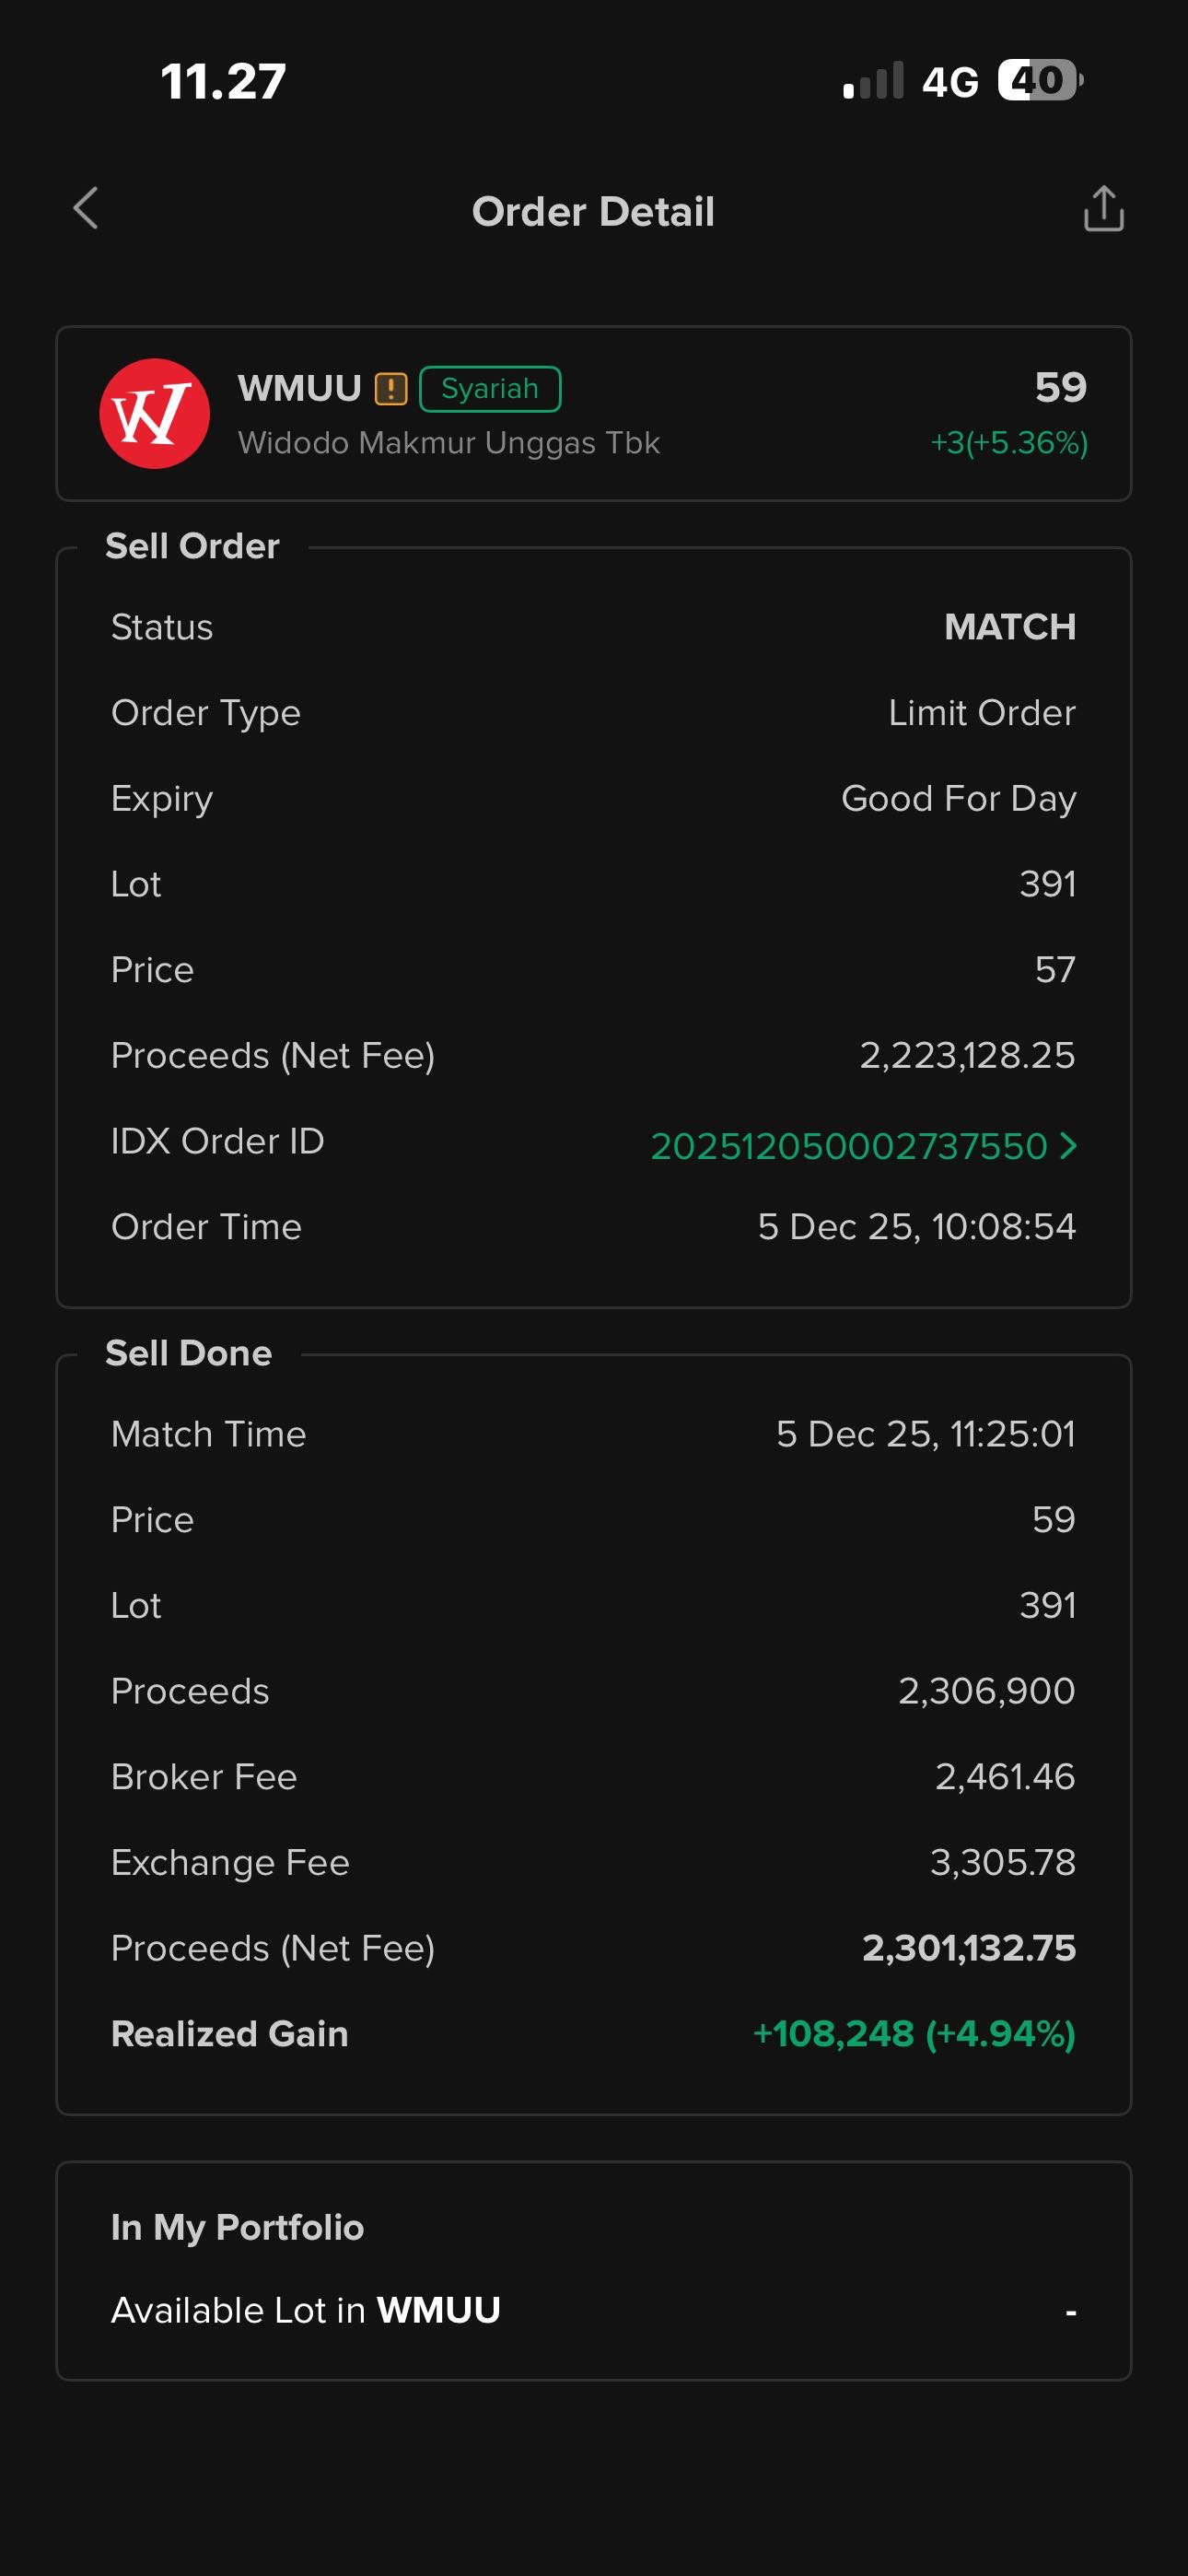Image resolution: width=1188 pixels, height=2576 pixels.
Task: Tap the Realized Gain value
Action: coord(913,2034)
